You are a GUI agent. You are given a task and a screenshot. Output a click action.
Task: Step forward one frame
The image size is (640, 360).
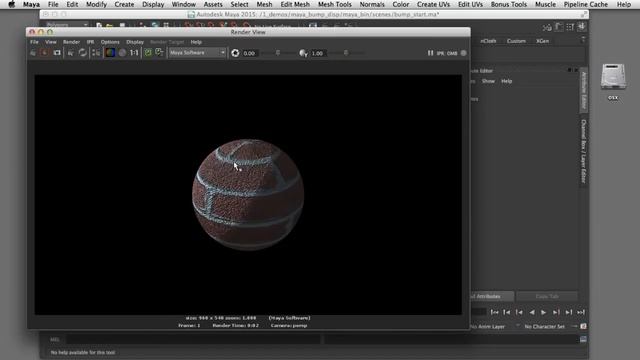(x=569, y=312)
